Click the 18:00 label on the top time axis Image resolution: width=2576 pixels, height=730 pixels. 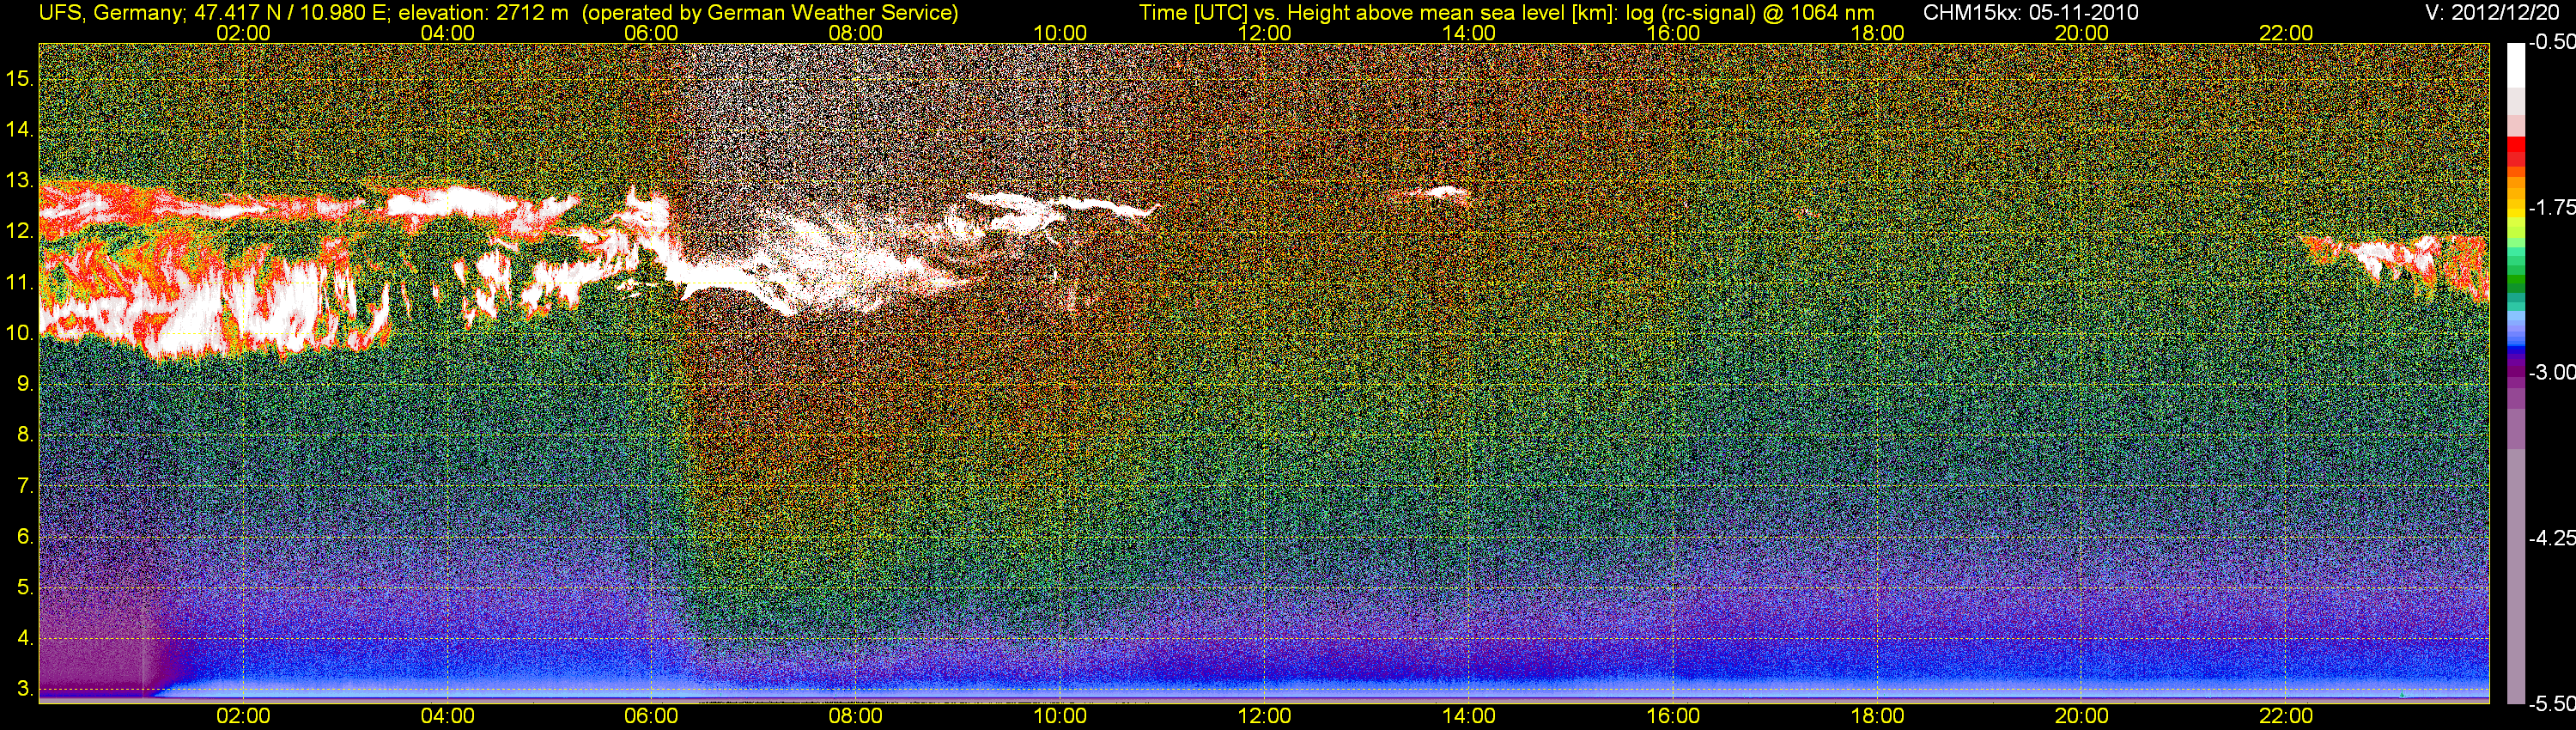(1878, 33)
